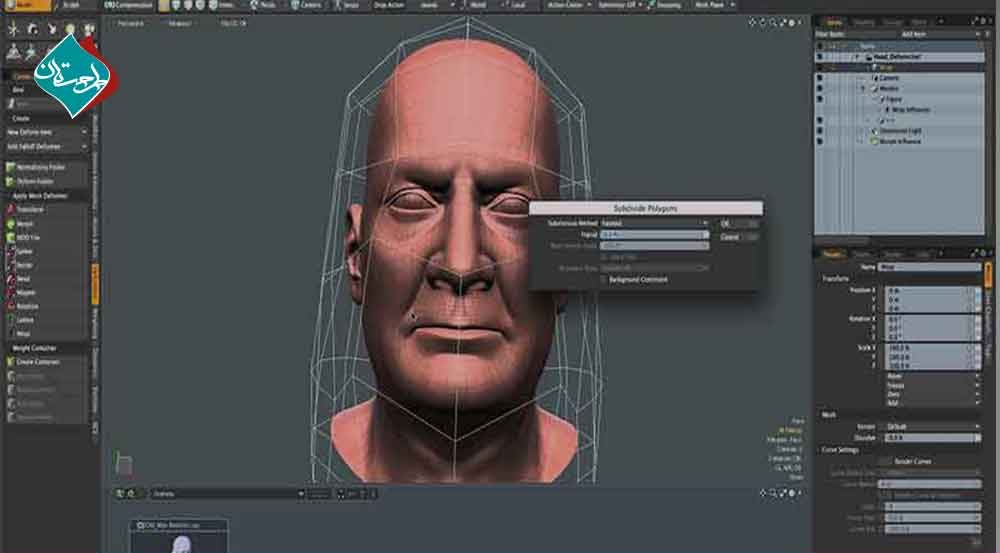Screen dimensions: 1000x553
Task: Click the Freeze transform button
Action: coord(932,385)
